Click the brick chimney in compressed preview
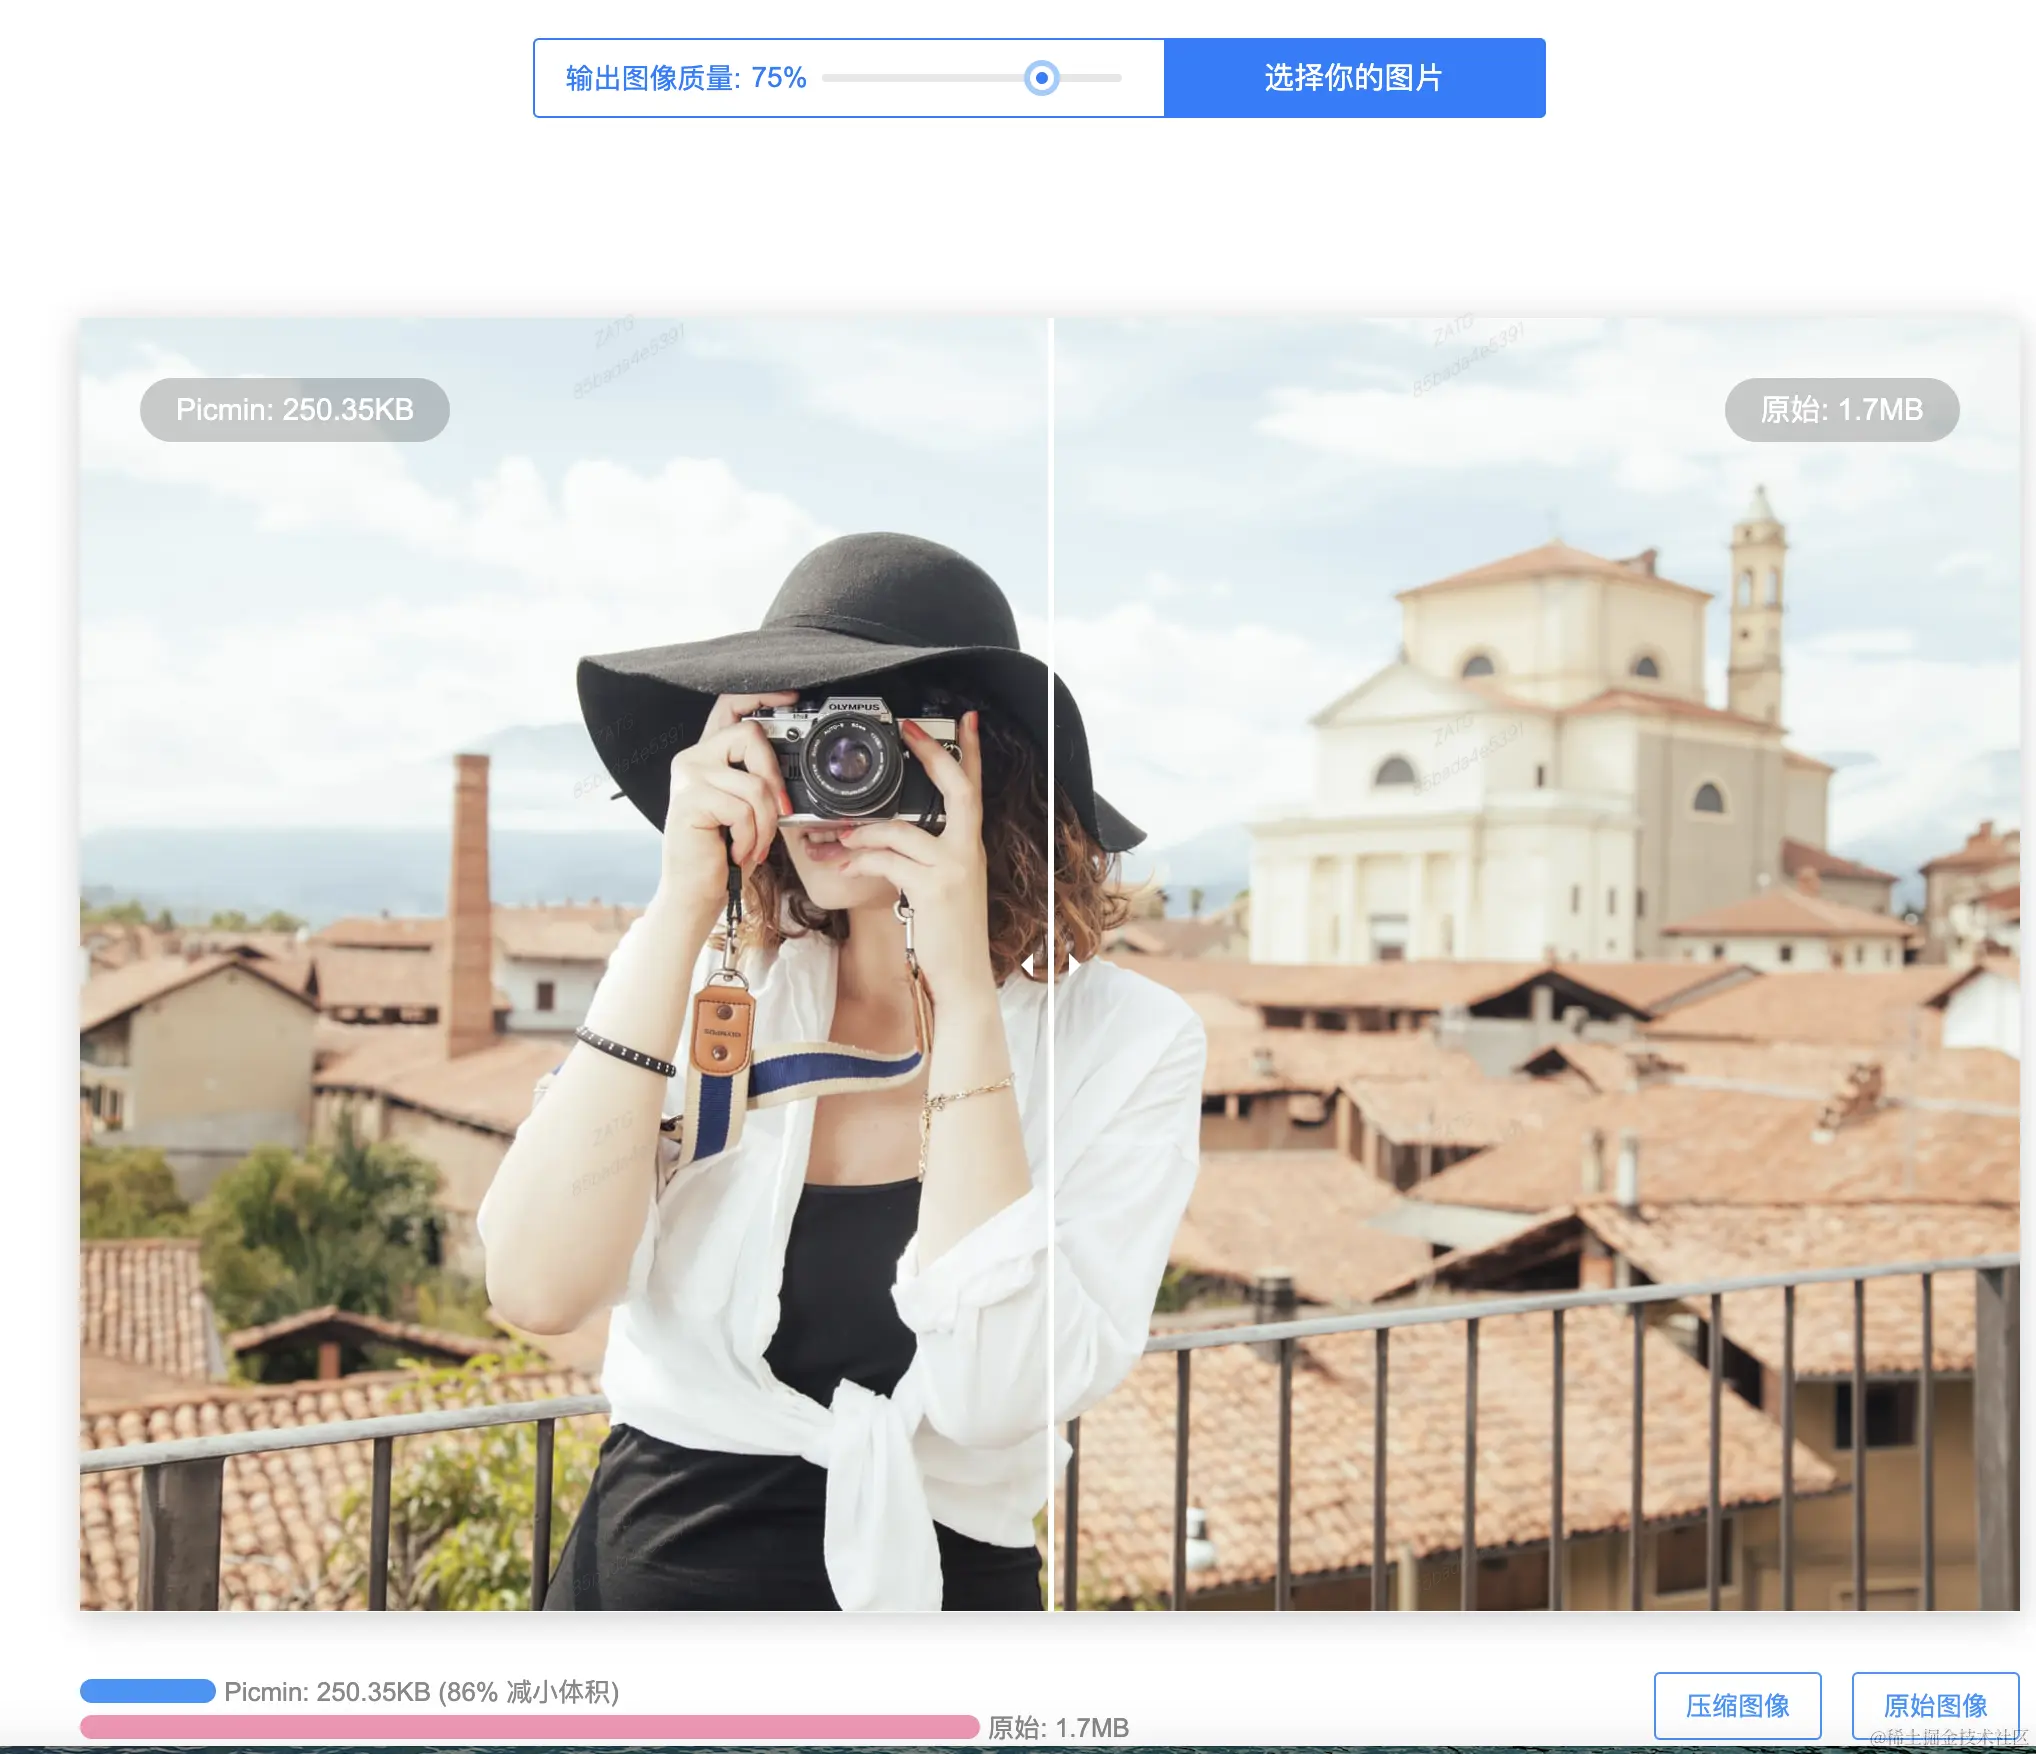This screenshot has width=2036, height=1754. pyautogui.click(x=469, y=900)
